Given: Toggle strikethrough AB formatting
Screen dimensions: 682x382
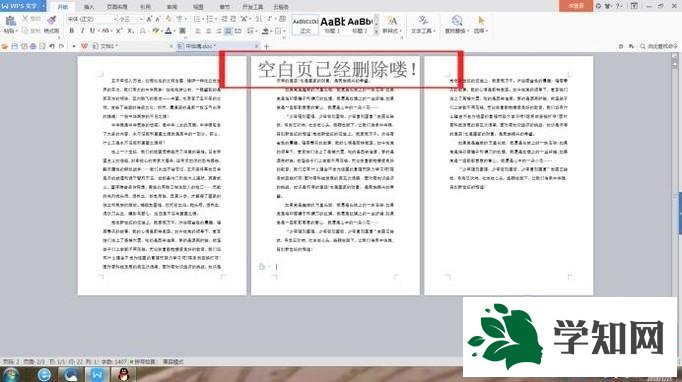Looking at the screenshot, I should point(105,31).
